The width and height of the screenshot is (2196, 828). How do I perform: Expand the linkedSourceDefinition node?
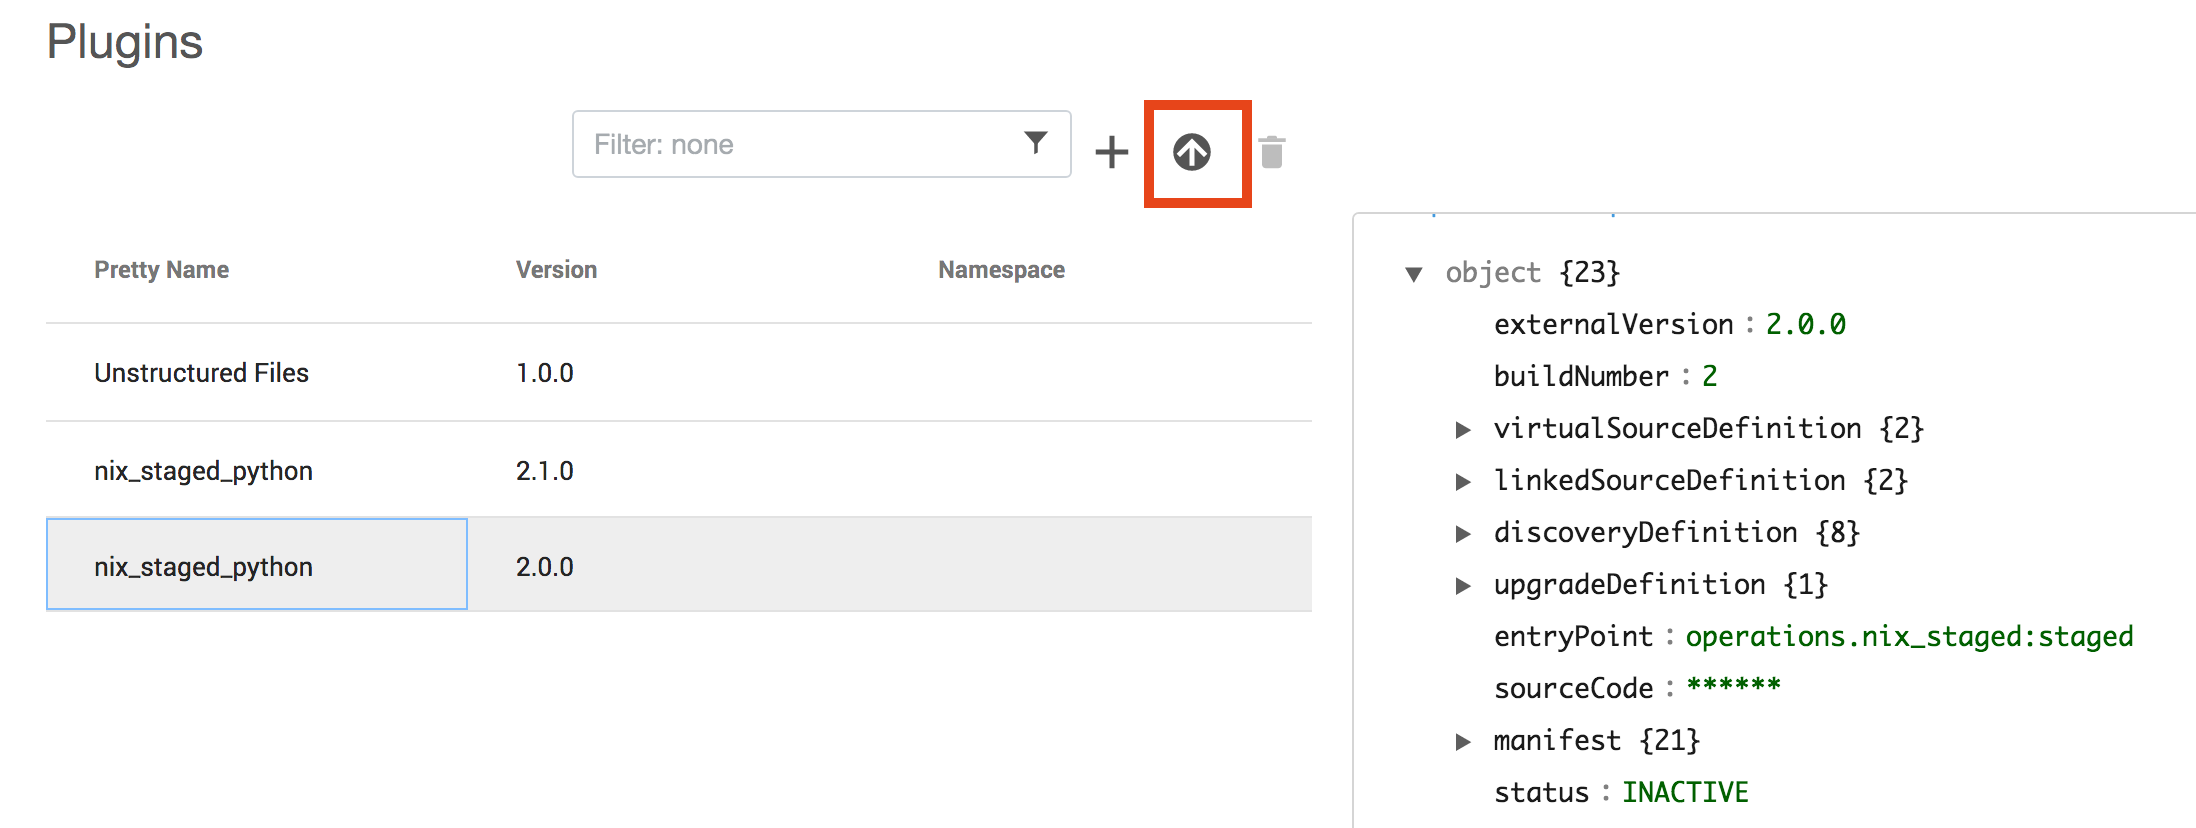[1463, 482]
